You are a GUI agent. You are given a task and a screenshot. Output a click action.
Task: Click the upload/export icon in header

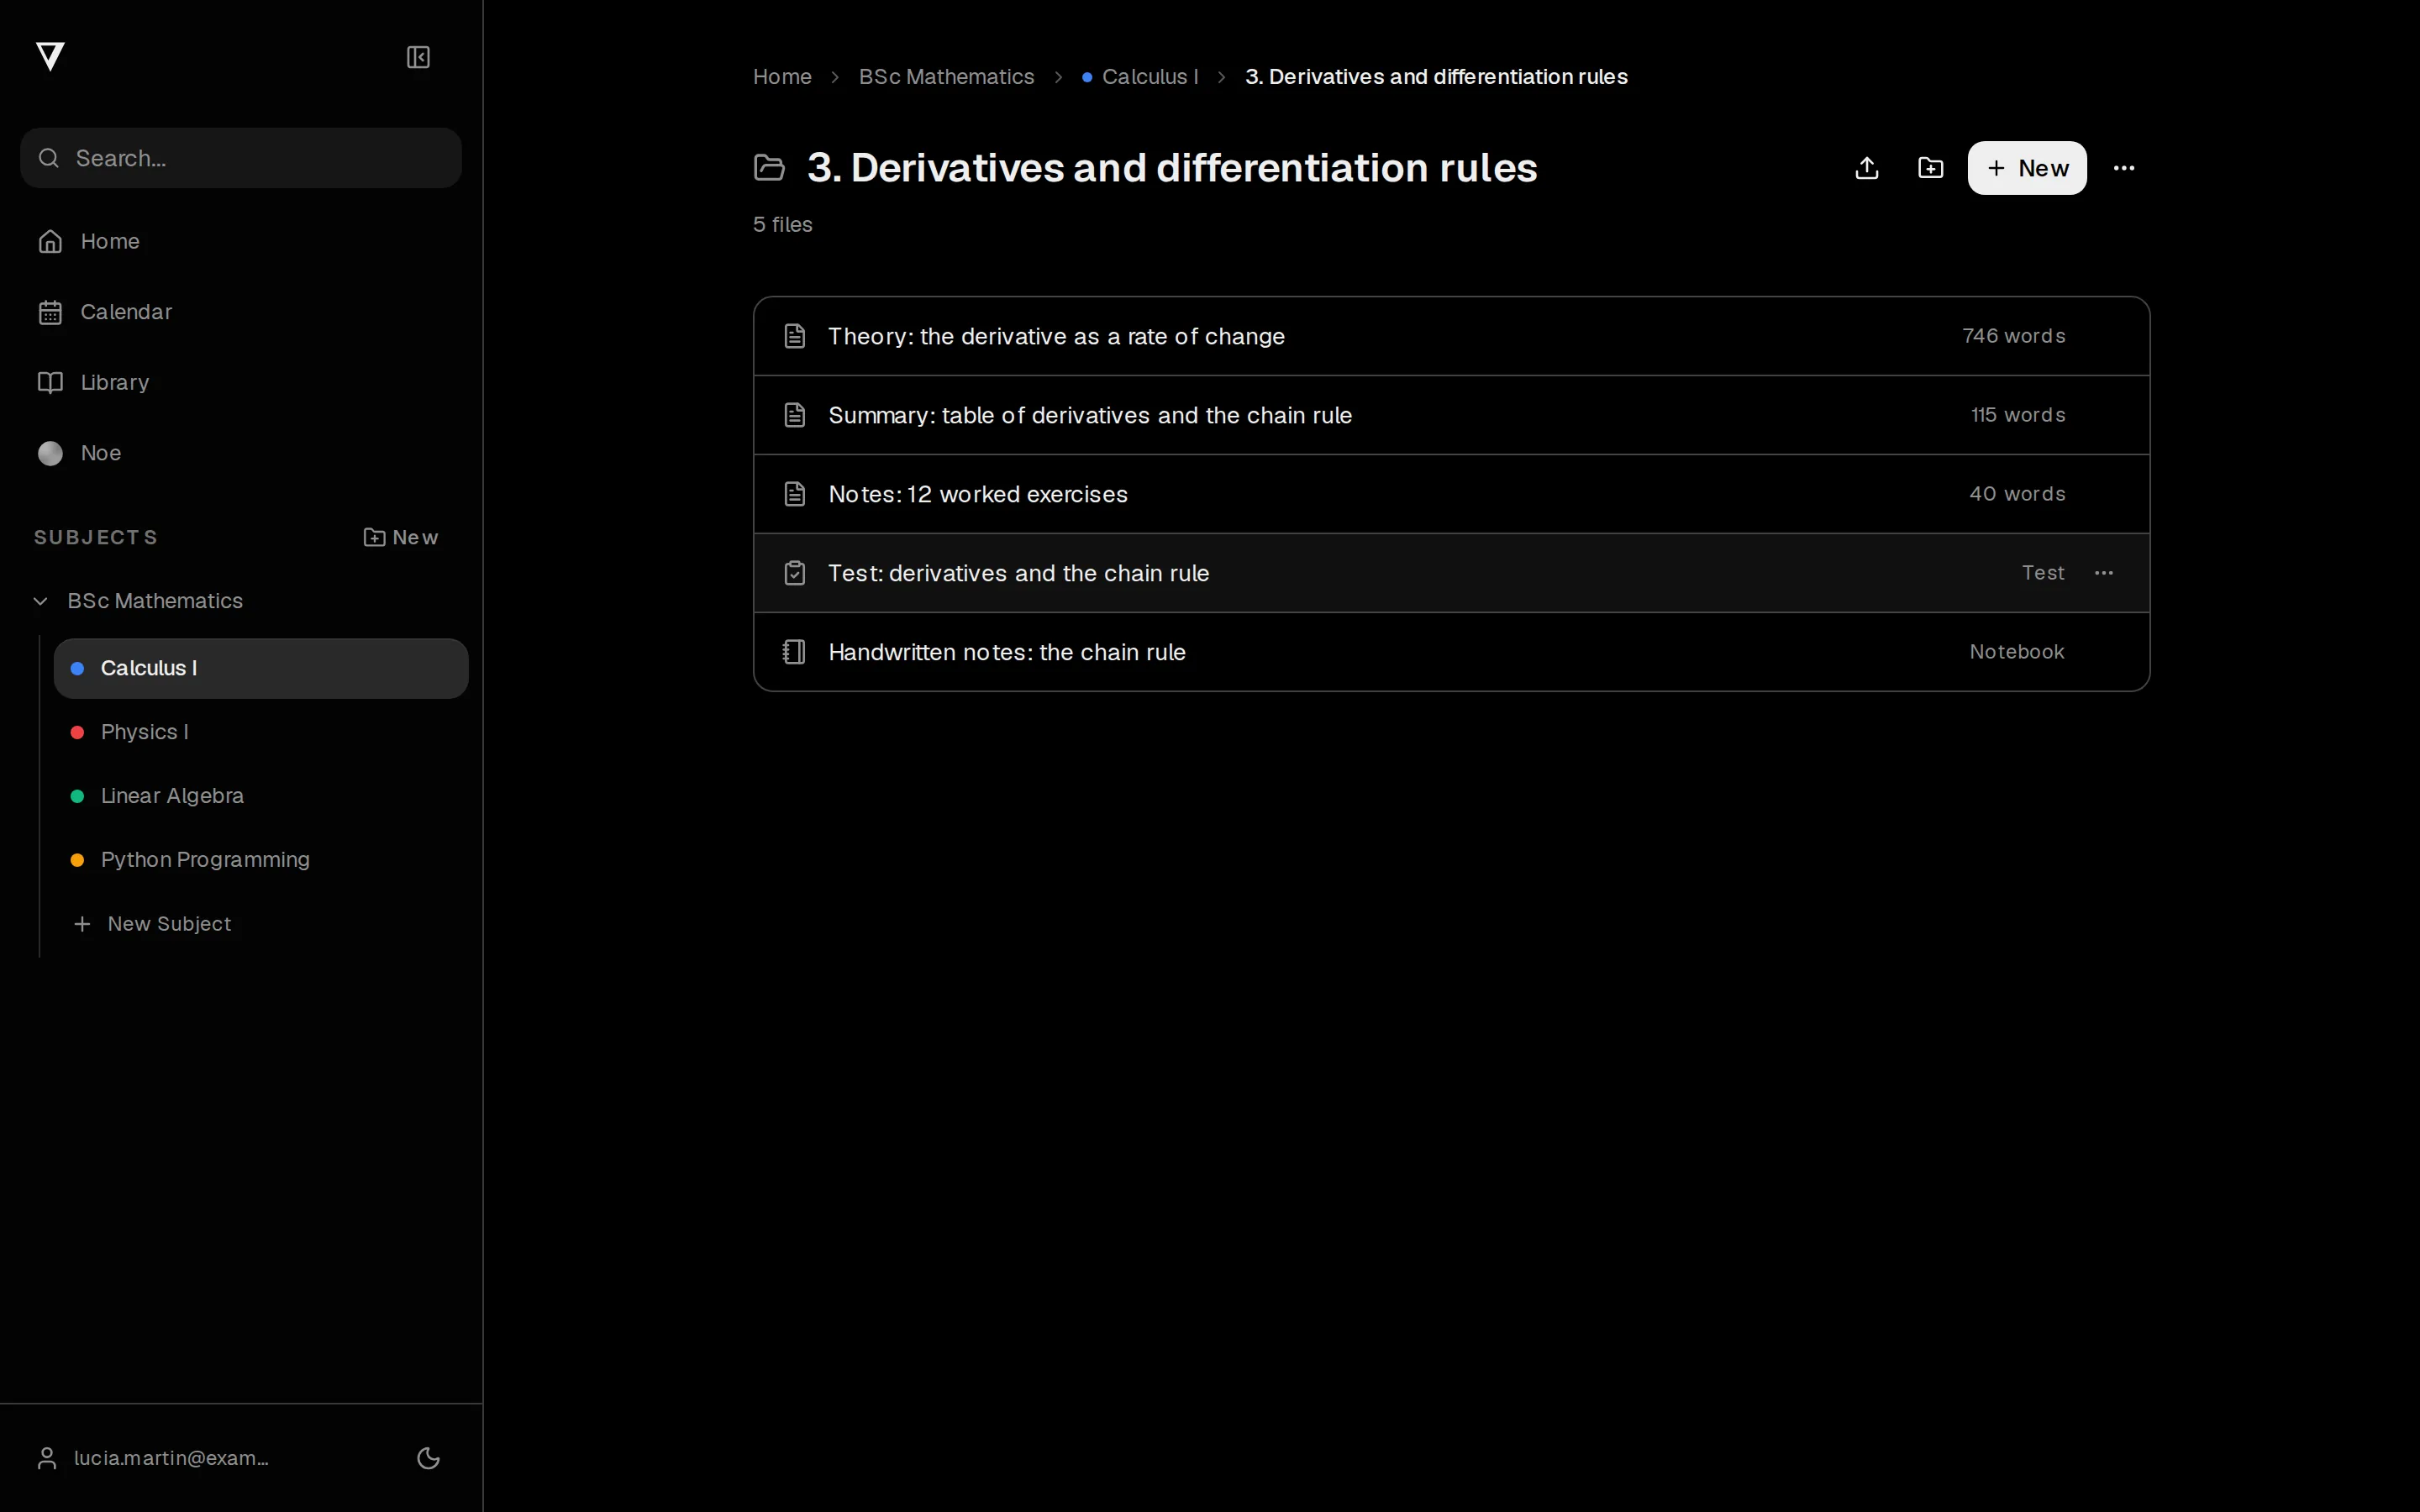click(1867, 168)
